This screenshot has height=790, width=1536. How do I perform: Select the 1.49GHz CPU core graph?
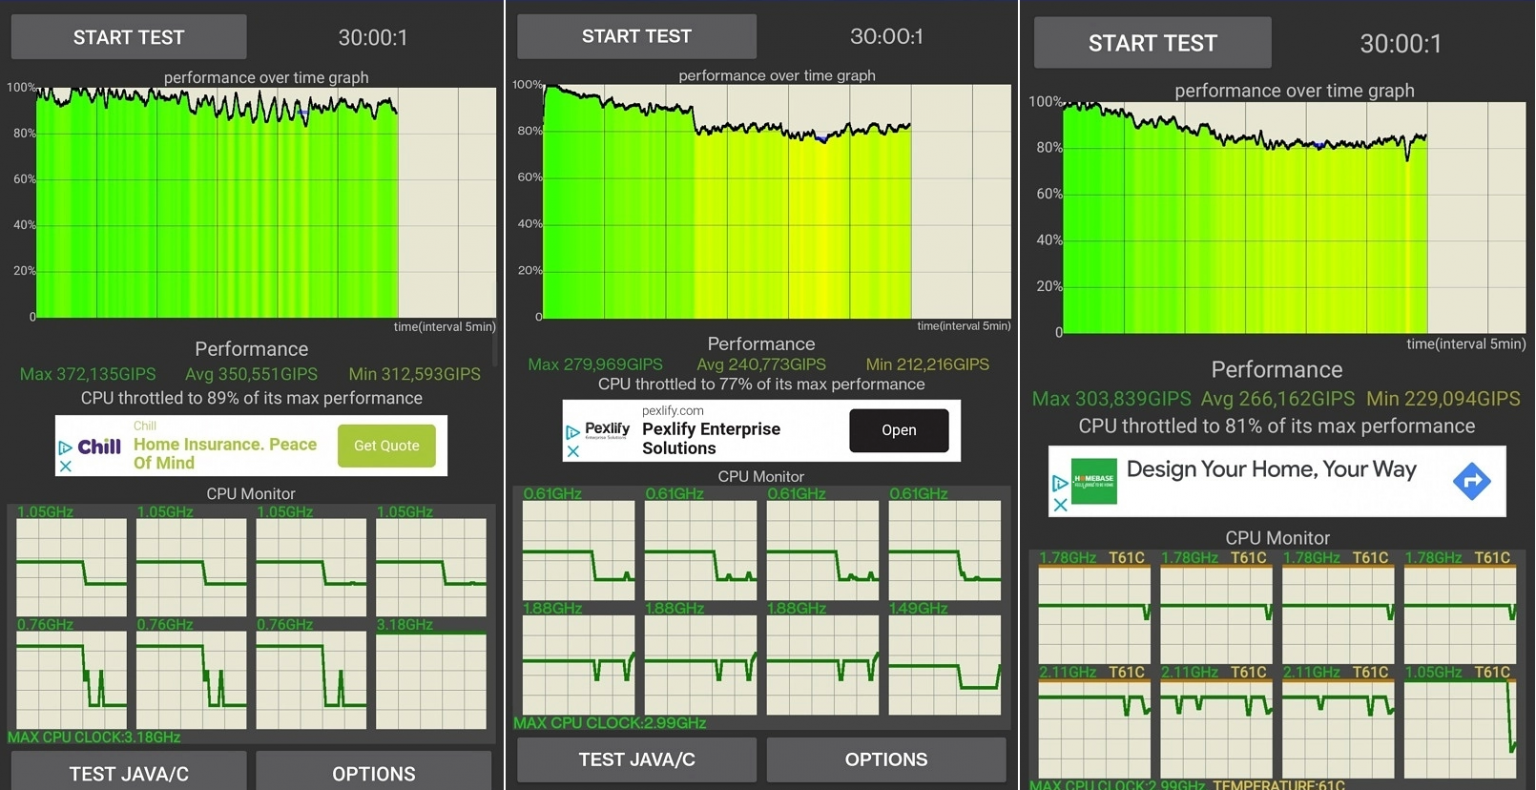coord(944,664)
